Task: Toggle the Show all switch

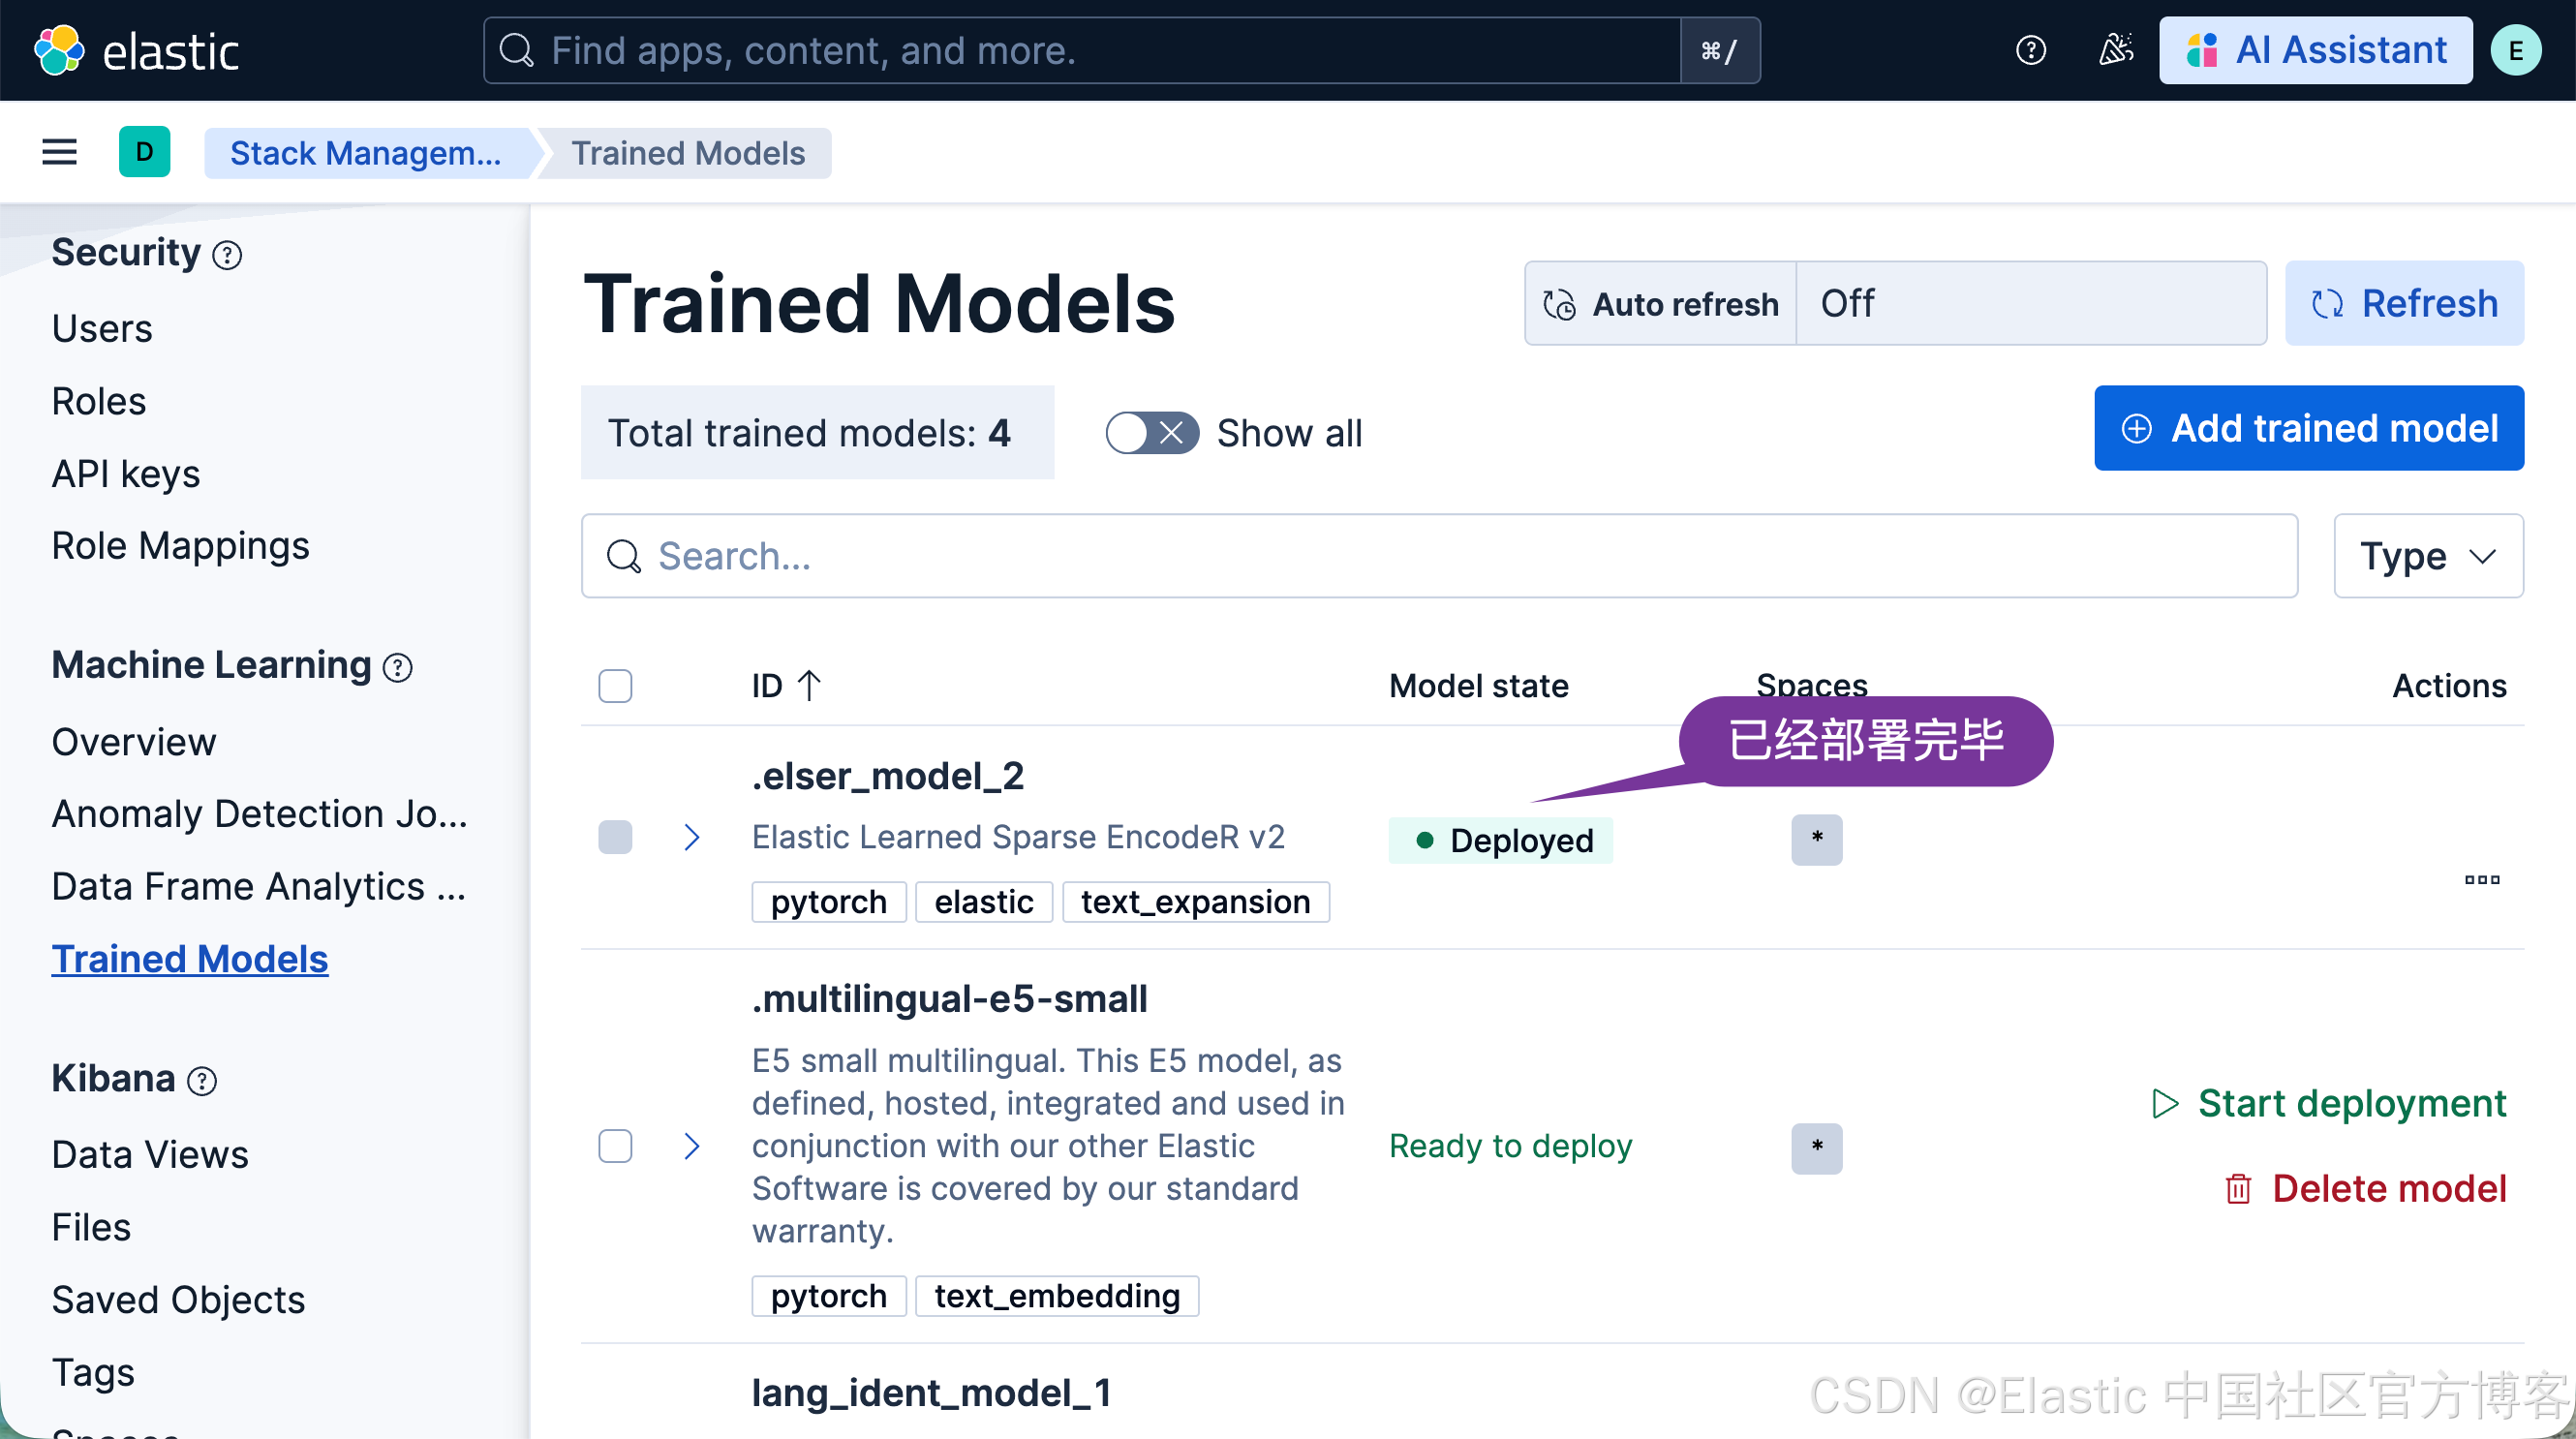Action: 1151,433
